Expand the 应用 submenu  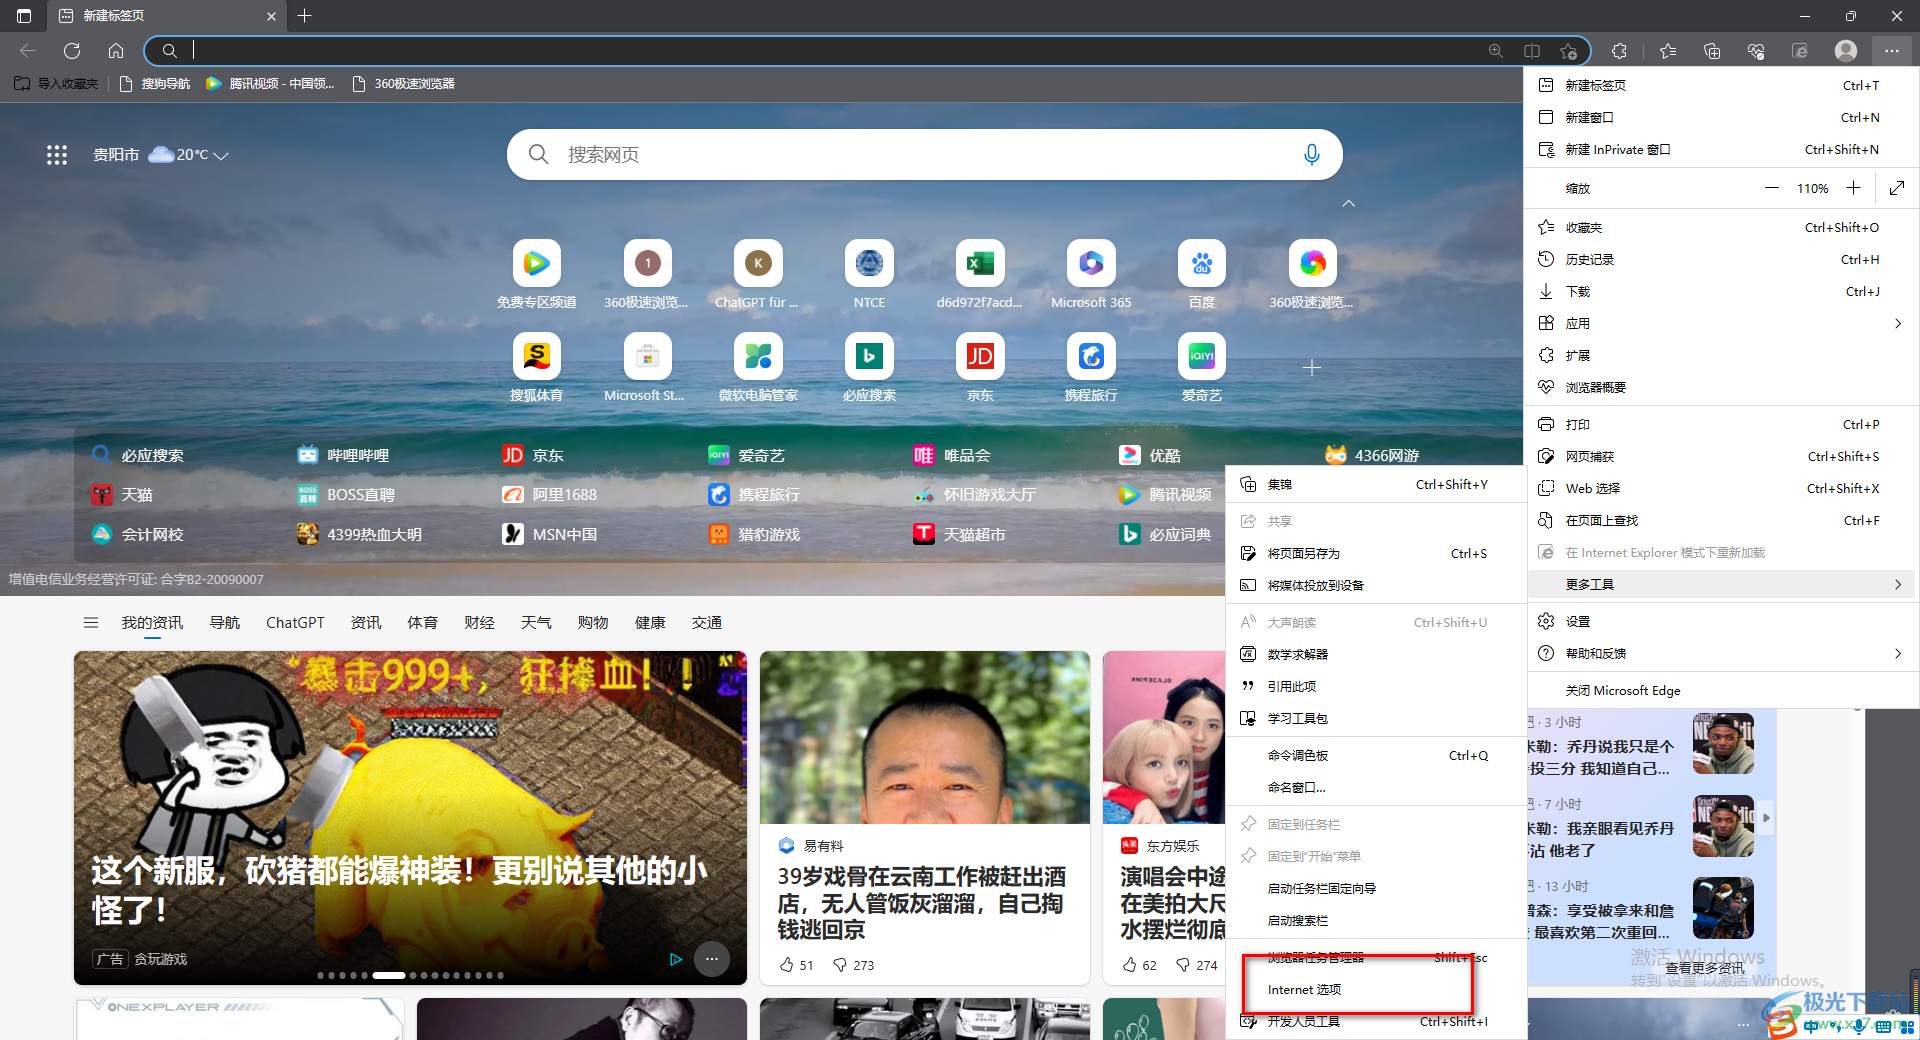pyautogui.click(x=1721, y=323)
